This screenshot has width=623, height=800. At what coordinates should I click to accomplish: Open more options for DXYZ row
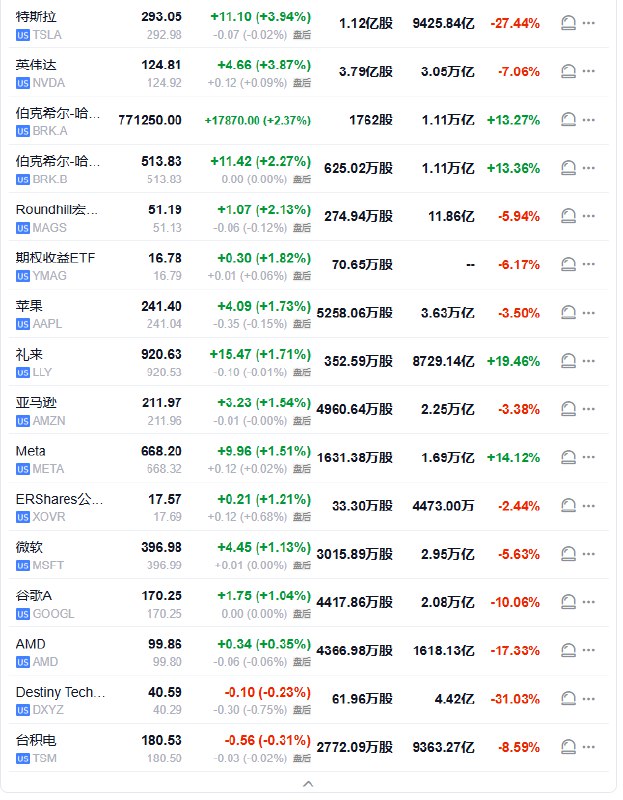pyautogui.click(x=589, y=699)
